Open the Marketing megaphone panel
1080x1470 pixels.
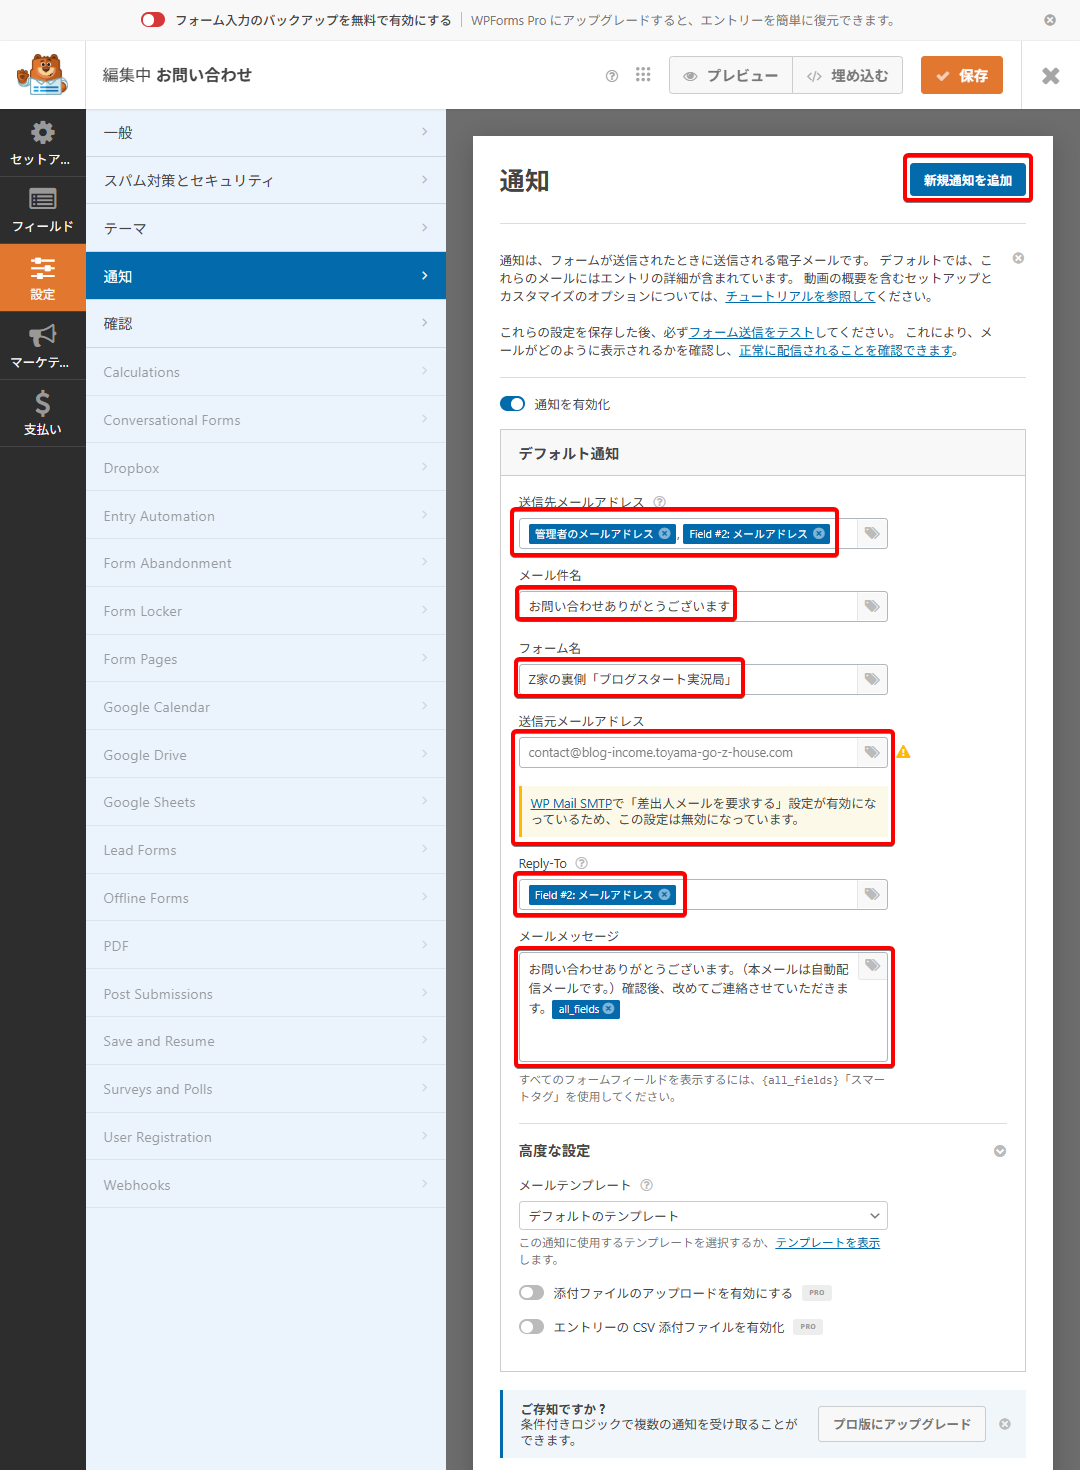point(42,345)
